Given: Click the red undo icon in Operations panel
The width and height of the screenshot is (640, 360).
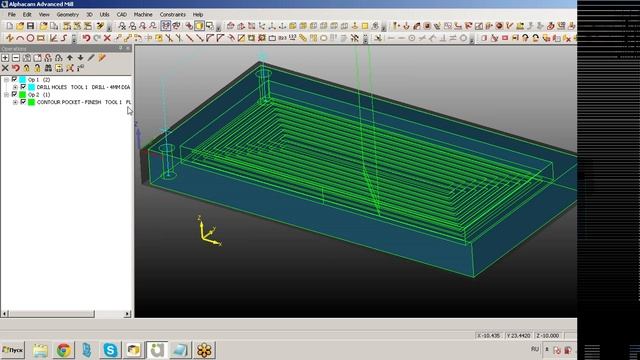Looking at the screenshot, I should pos(16,68).
